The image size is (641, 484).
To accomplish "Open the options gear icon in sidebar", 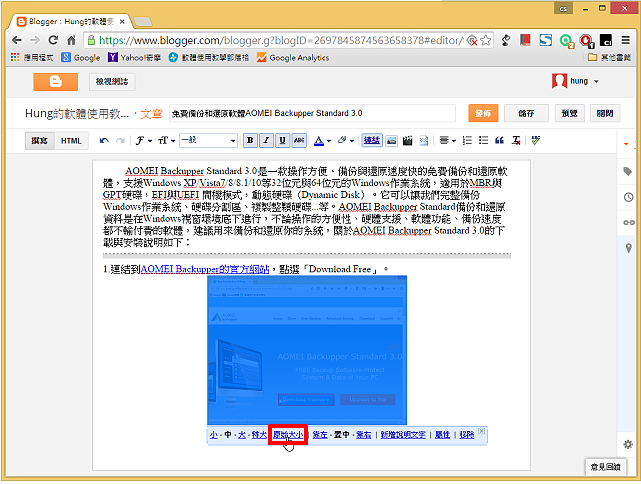I will point(628,445).
